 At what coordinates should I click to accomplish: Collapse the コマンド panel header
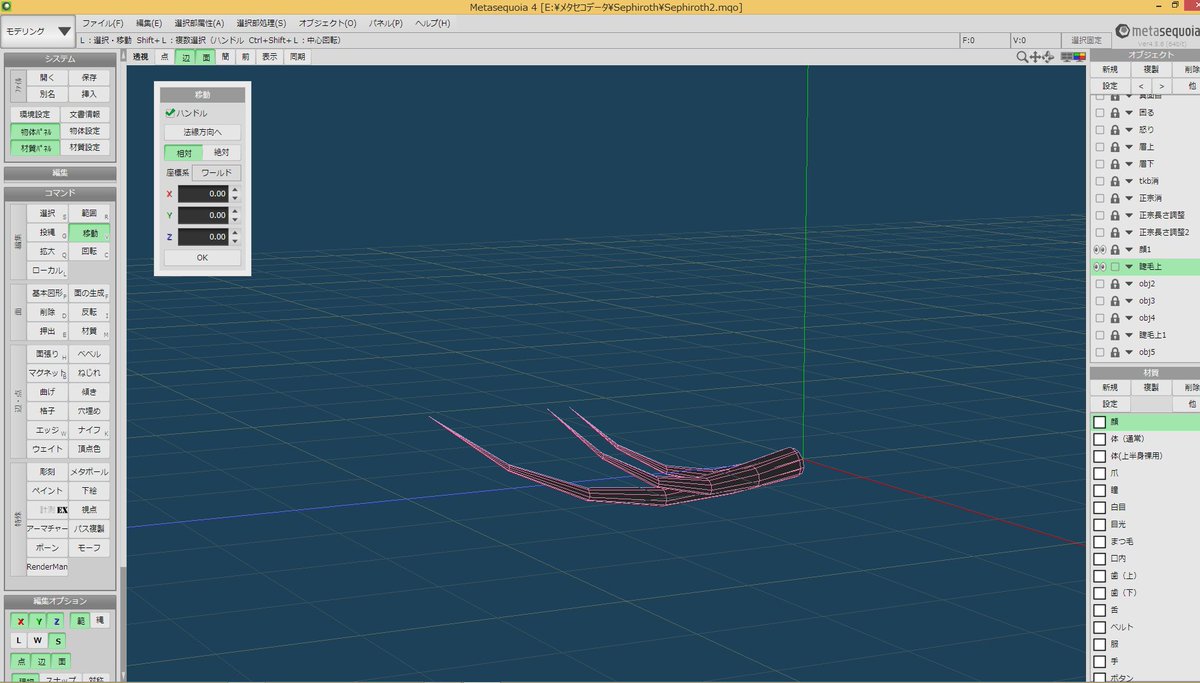(60, 193)
